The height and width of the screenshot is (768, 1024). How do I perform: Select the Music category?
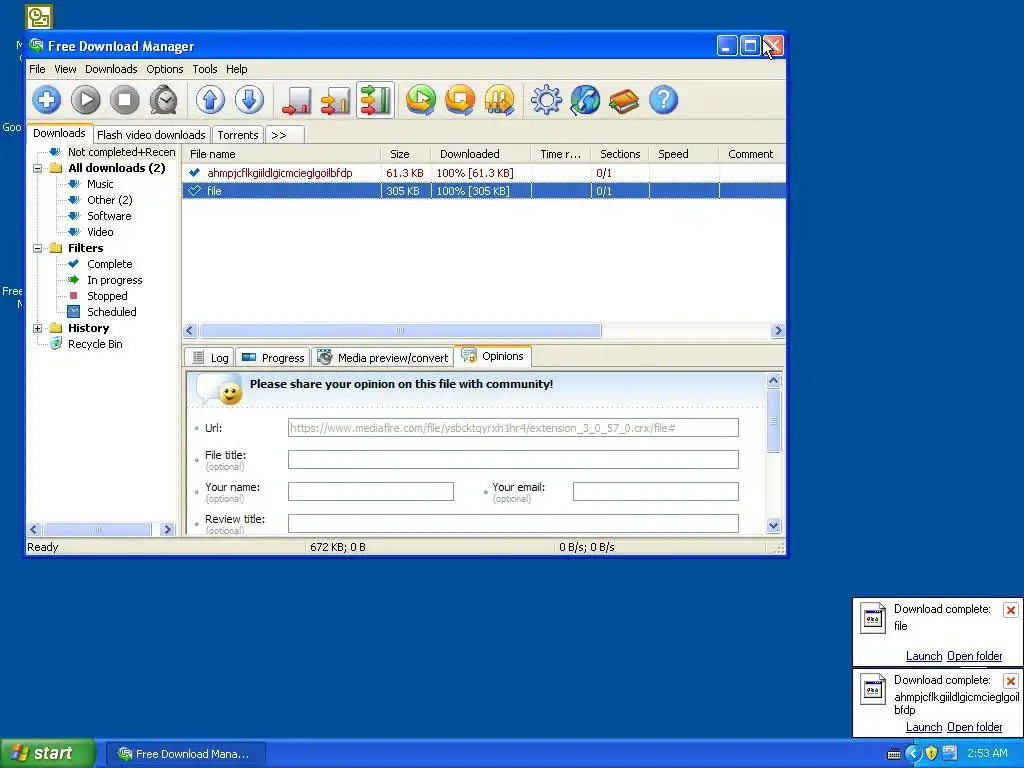pos(100,184)
